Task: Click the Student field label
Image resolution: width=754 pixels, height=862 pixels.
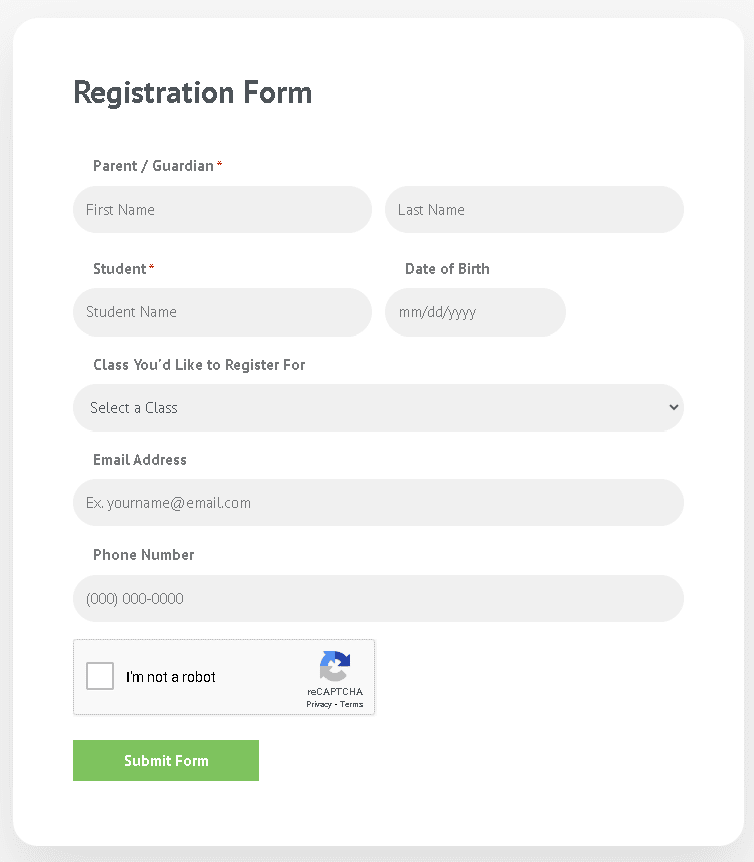Action: (119, 269)
